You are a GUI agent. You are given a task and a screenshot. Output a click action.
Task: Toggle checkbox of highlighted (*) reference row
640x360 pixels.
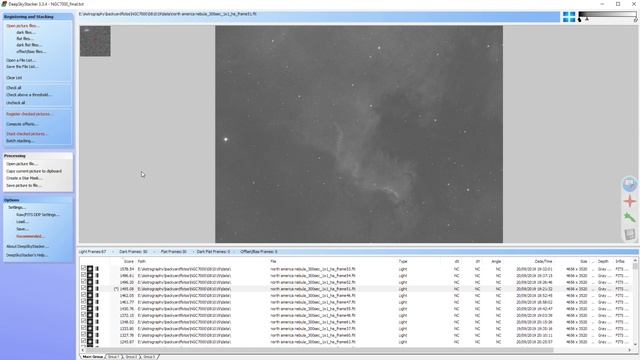tap(83, 288)
